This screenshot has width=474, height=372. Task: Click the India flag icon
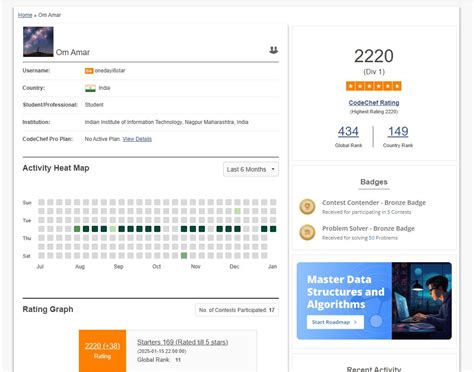(x=90, y=88)
